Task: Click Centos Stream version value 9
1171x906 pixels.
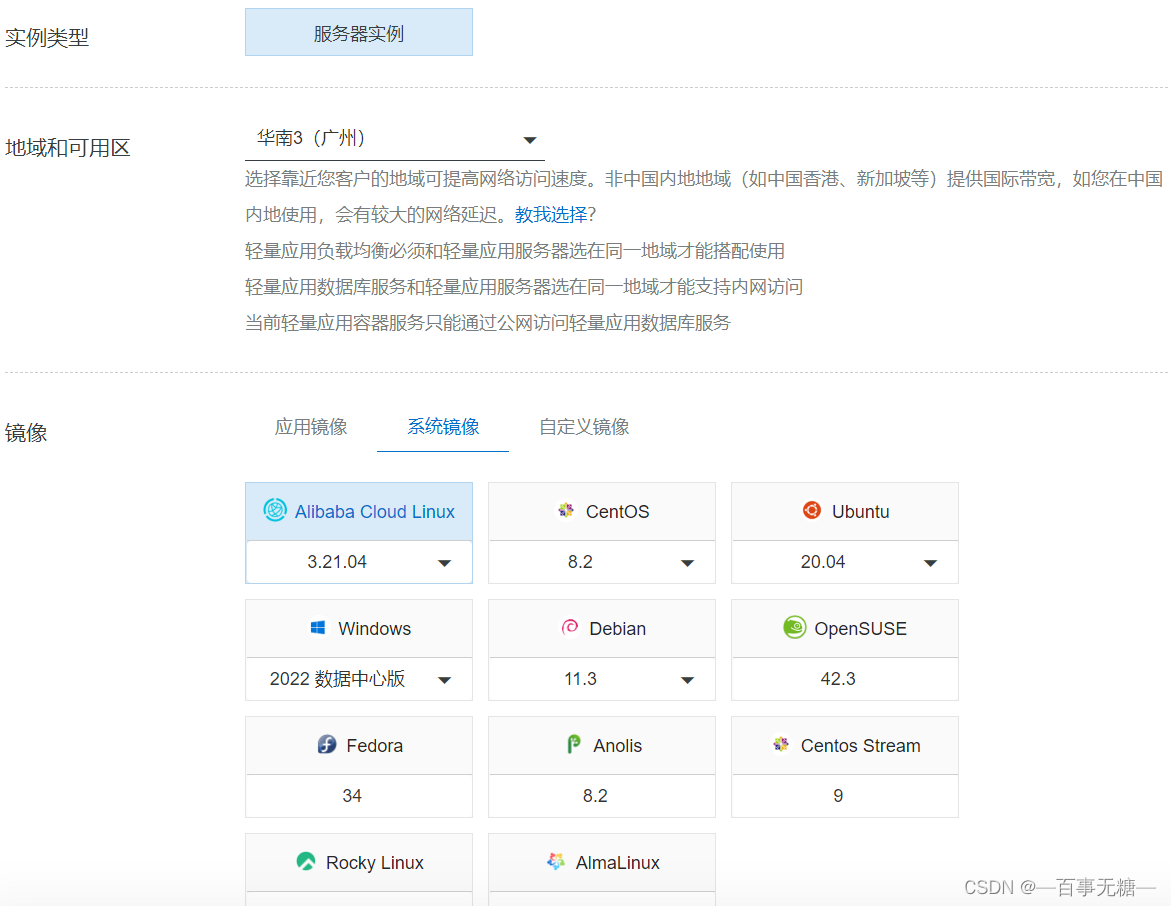Action: click(838, 796)
